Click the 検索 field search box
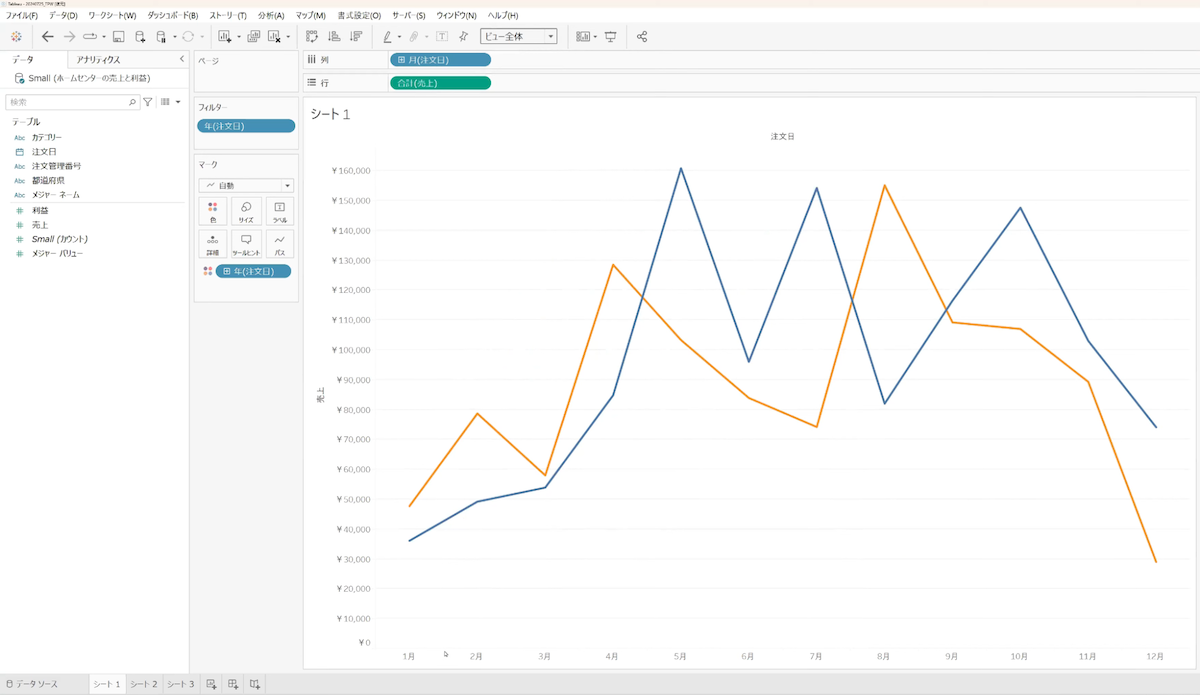The image size is (1200, 695). (70, 102)
